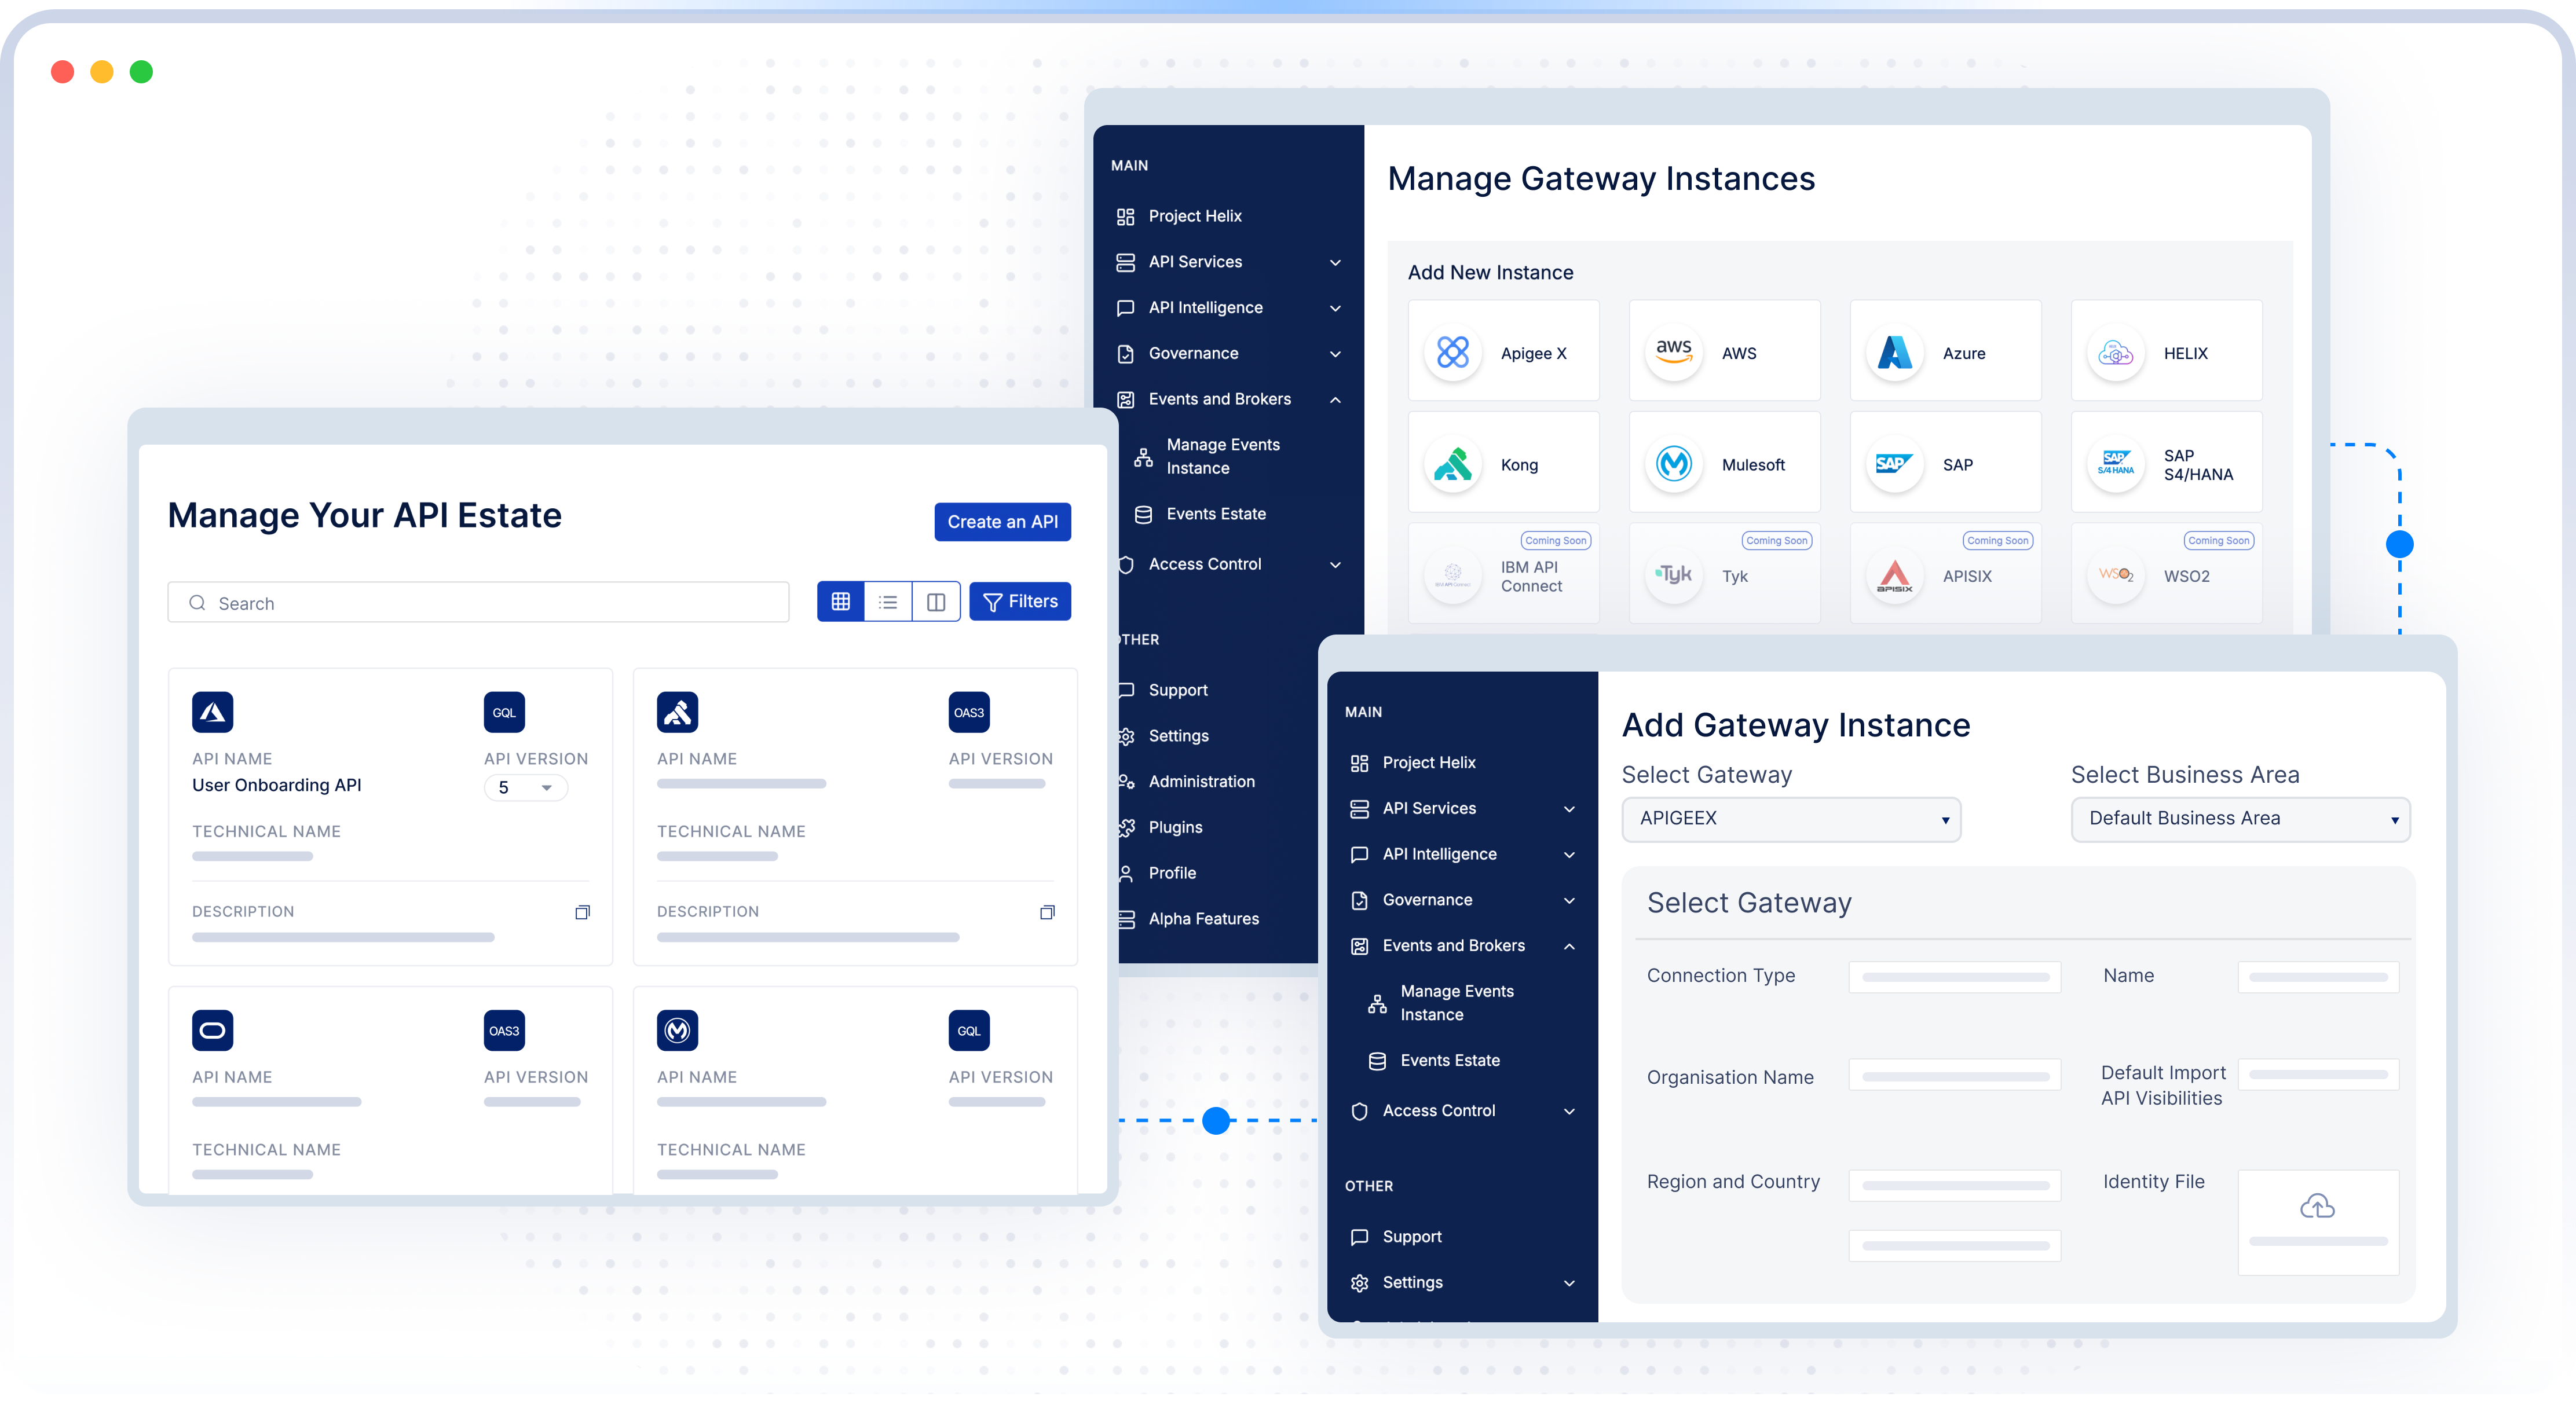Click the Create an API button
This screenshot has width=2576, height=1408.
point(1002,522)
